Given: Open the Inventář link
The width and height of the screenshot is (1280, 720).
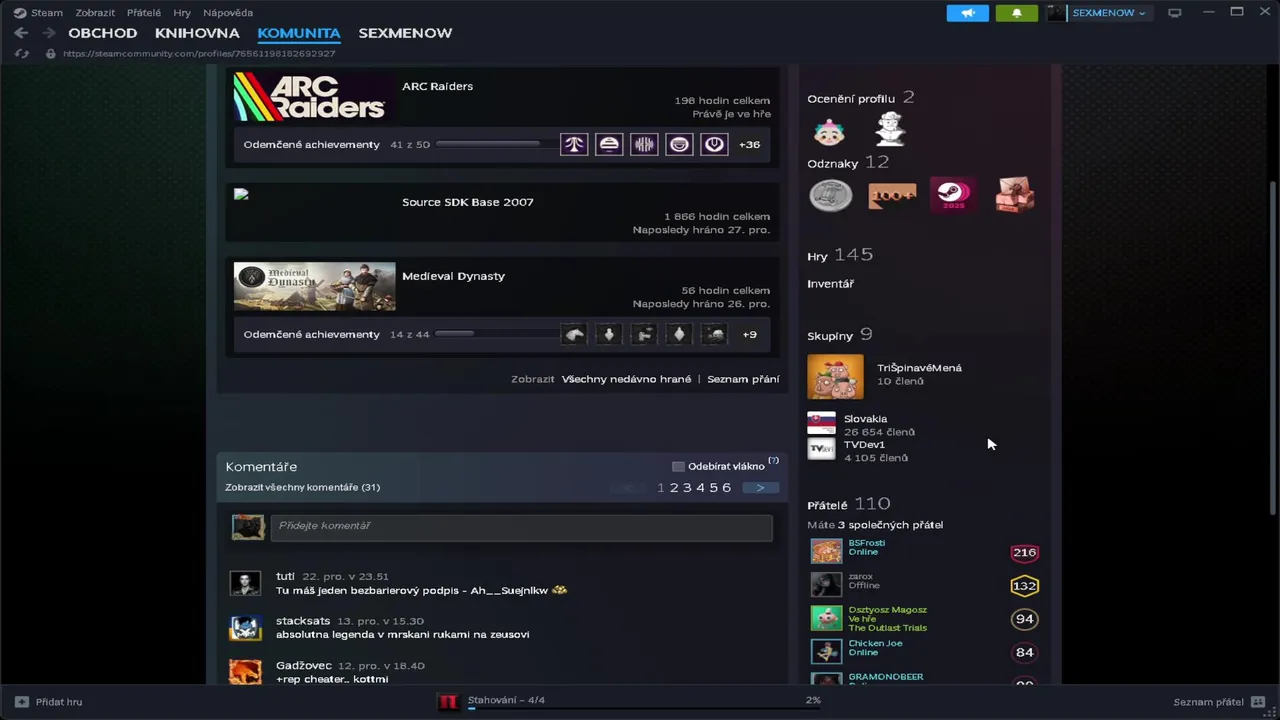Looking at the screenshot, I should tap(830, 284).
